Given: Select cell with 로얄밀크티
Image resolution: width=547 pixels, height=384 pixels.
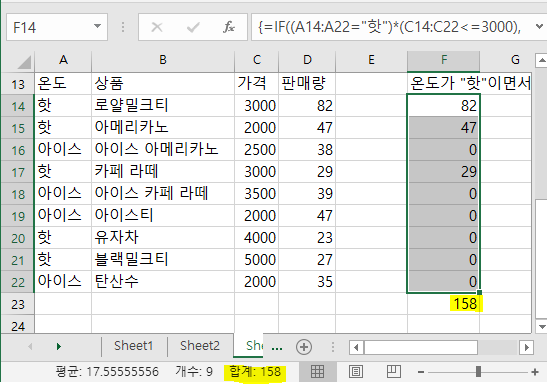Looking at the screenshot, I should click(x=163, y=106).
